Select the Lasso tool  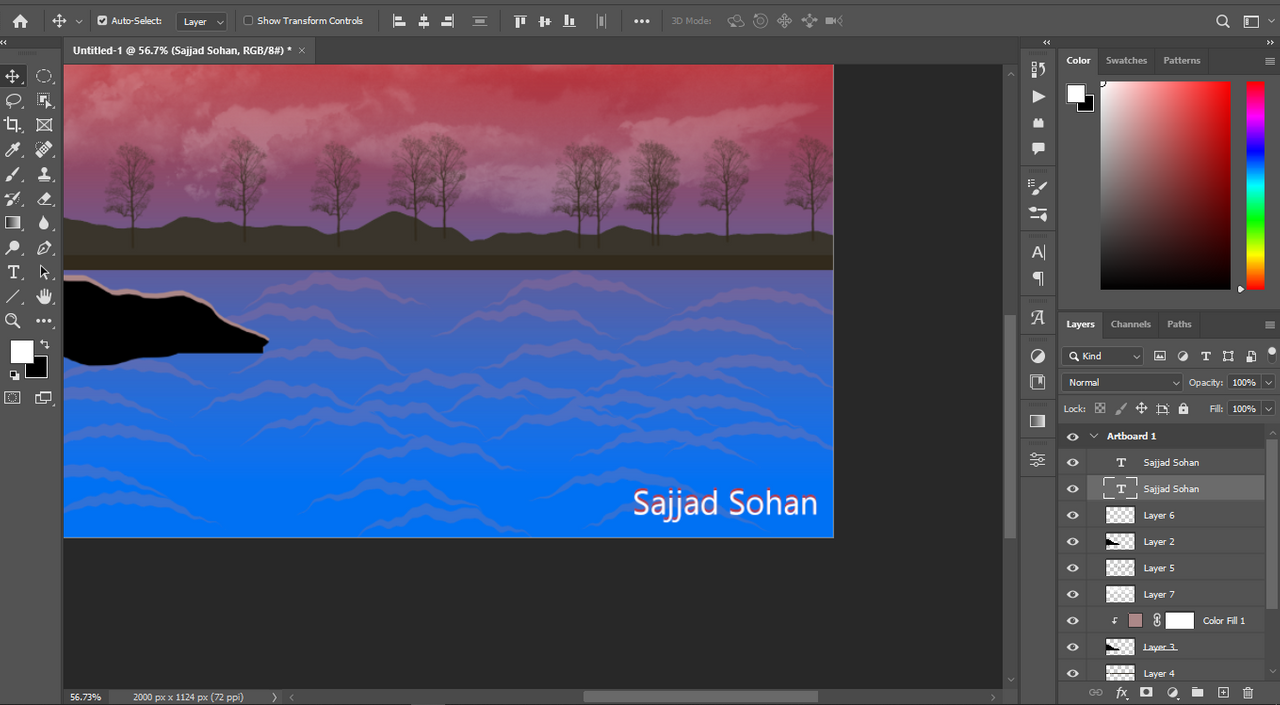(x=13, y=101)
